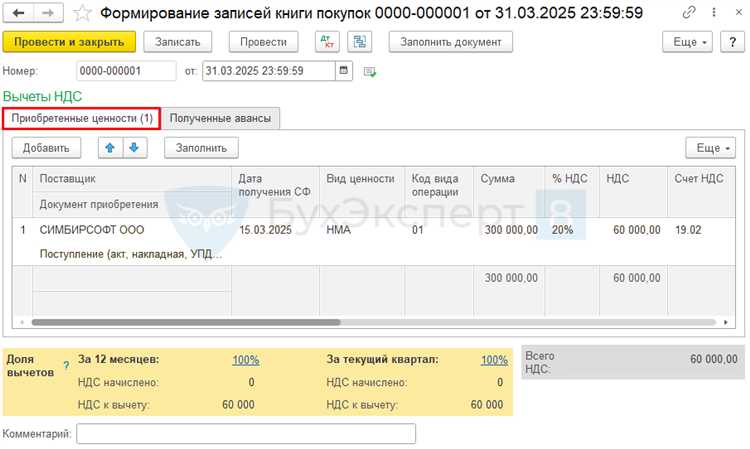The width and height of the screenshot is (750, 449).
Task: Add document to favorites with star
Action: (x=82, y=13)
